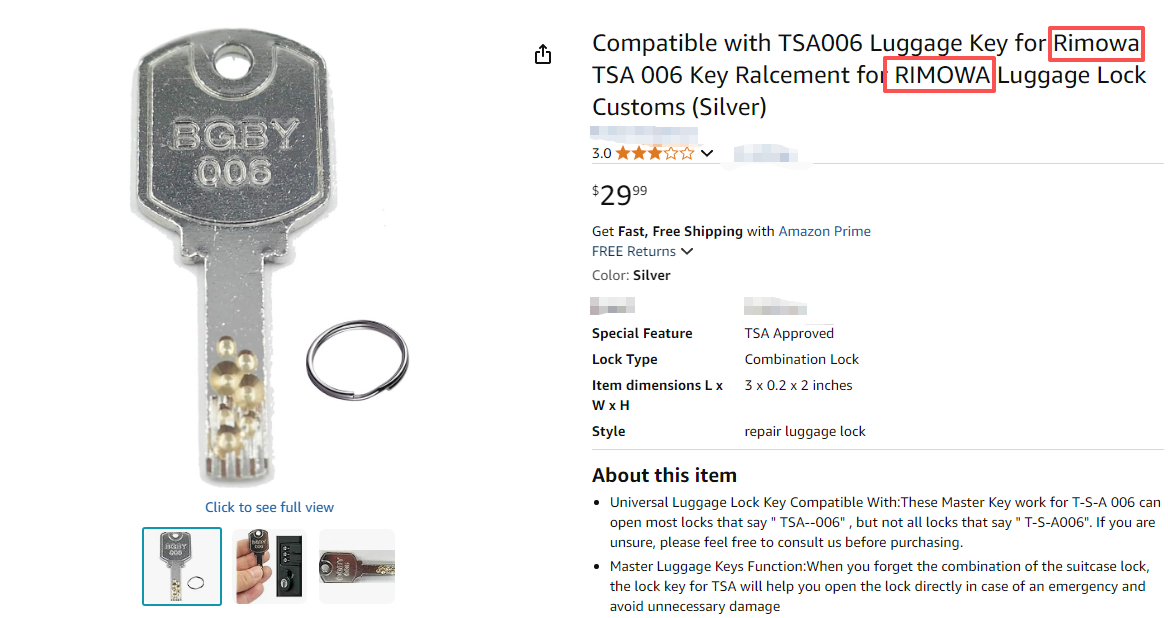Click the highlighted uppercase RIMOWA in the title
The image size is (1168, 618).
pos(939,75)
